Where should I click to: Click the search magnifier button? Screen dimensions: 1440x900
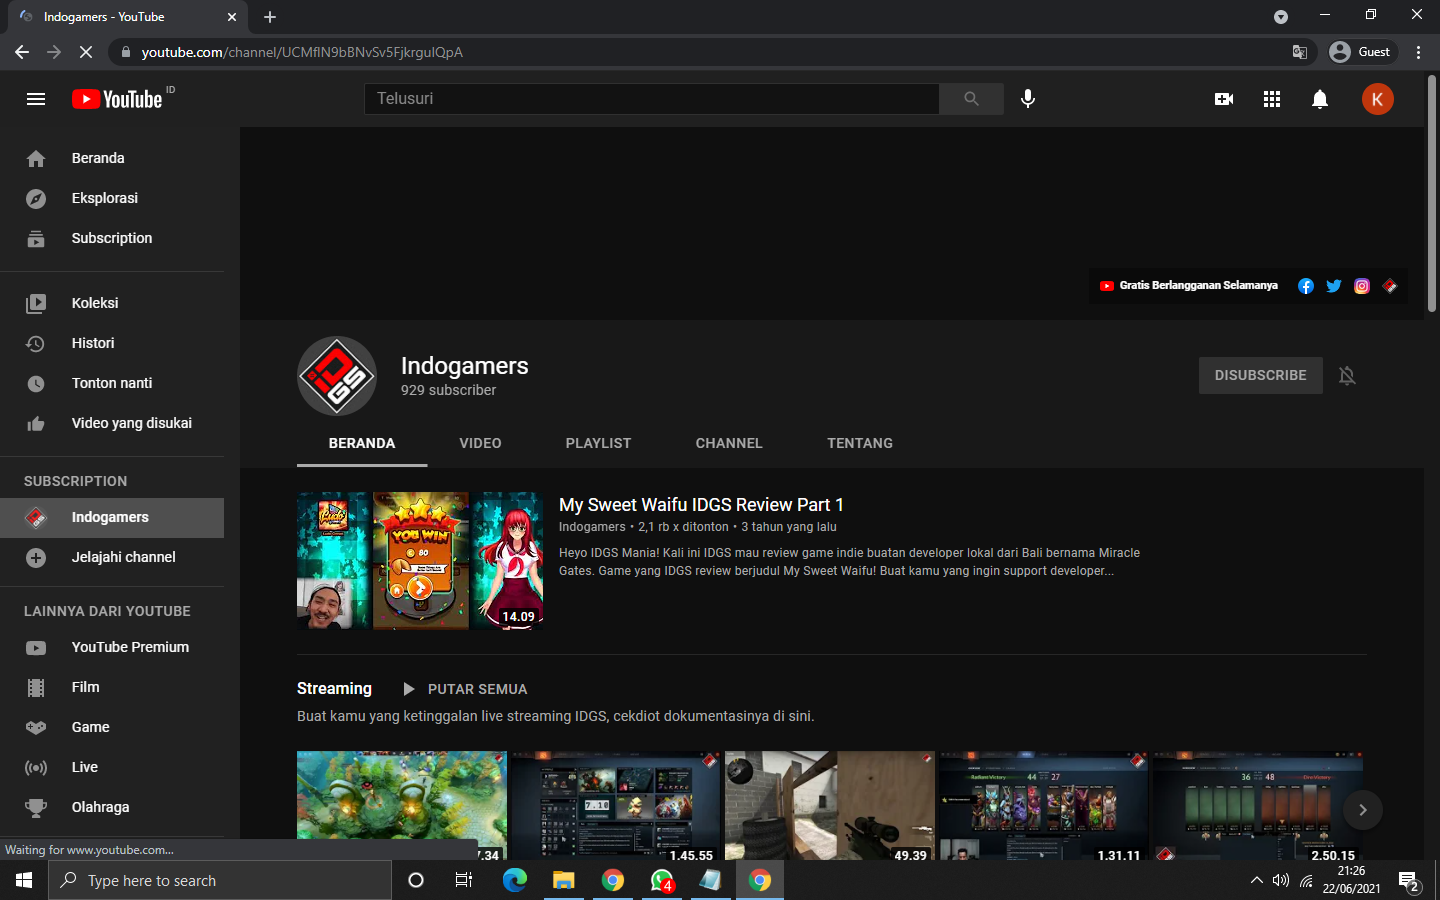971,99
